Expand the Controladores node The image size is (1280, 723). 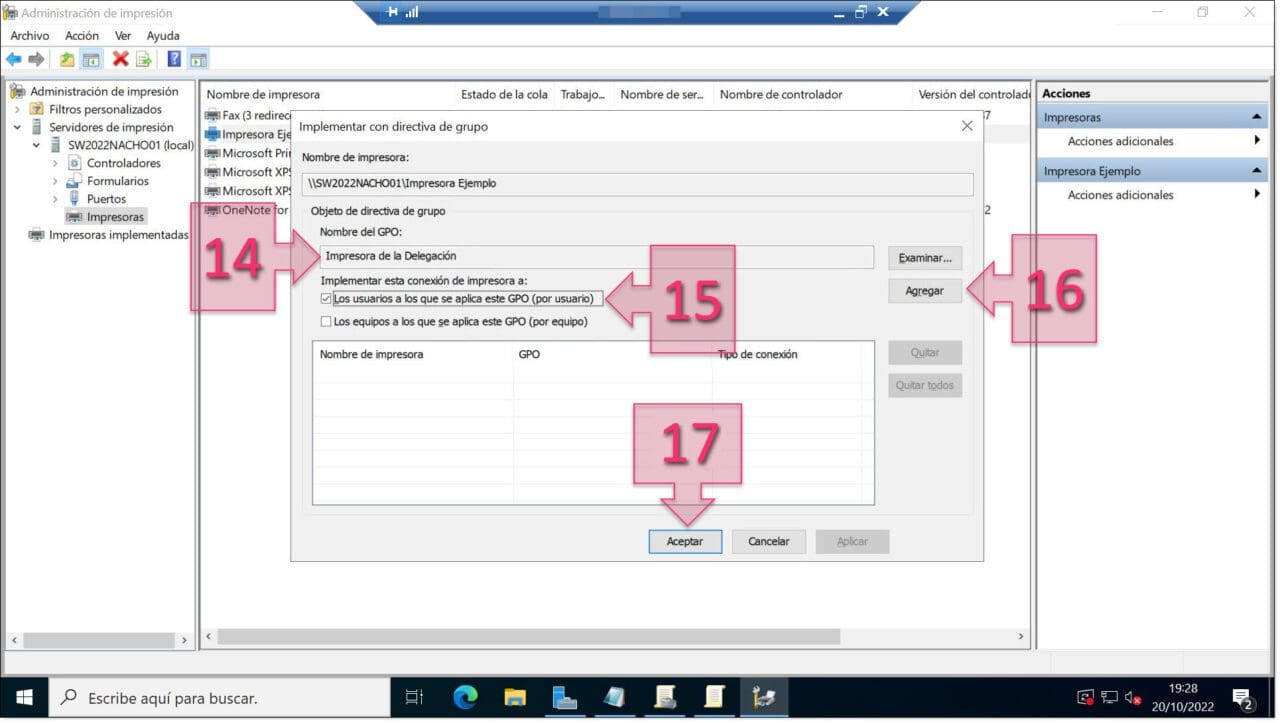[x=55, y=163]
